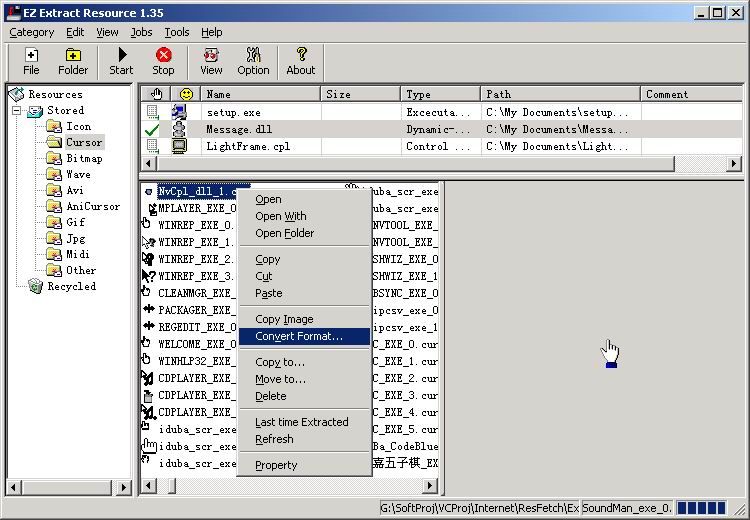Click the Path column header

pos(560,94)
